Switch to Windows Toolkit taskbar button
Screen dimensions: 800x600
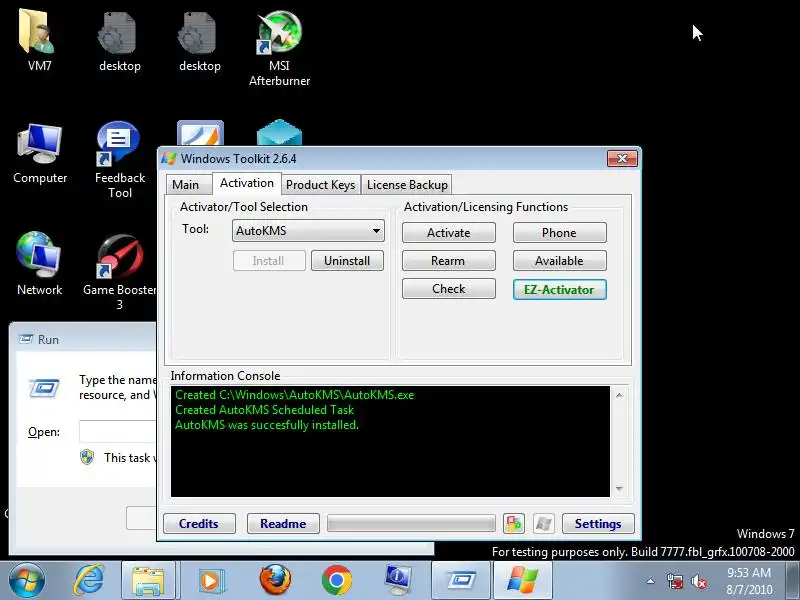(x=522, y=581)
